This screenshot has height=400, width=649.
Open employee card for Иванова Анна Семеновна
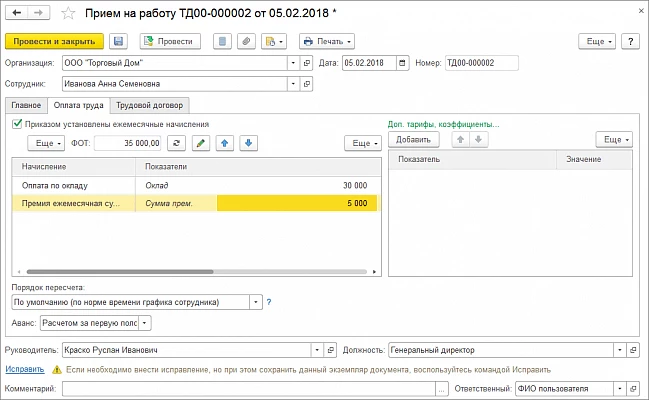point(306,84)
